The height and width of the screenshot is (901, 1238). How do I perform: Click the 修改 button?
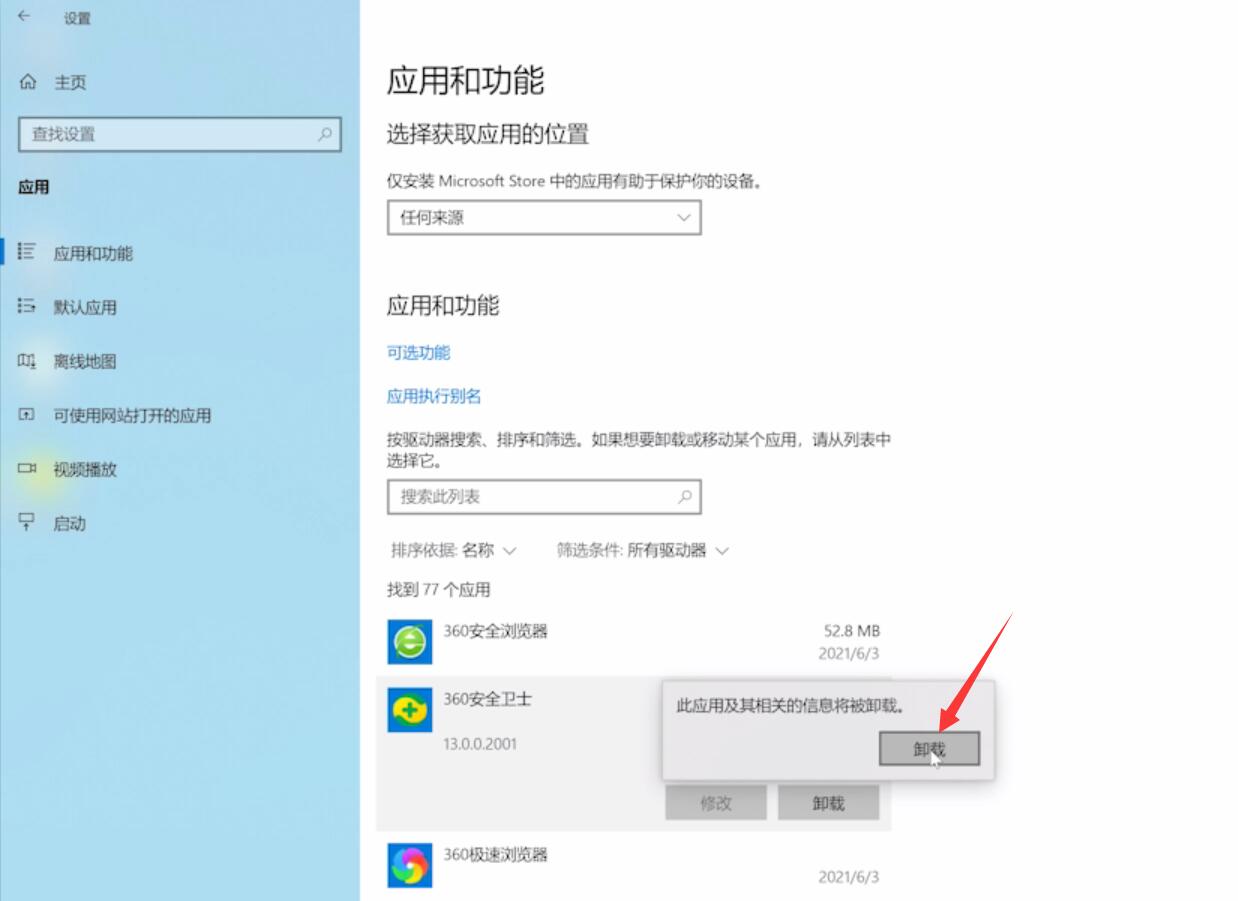click(x=716, y=803)
